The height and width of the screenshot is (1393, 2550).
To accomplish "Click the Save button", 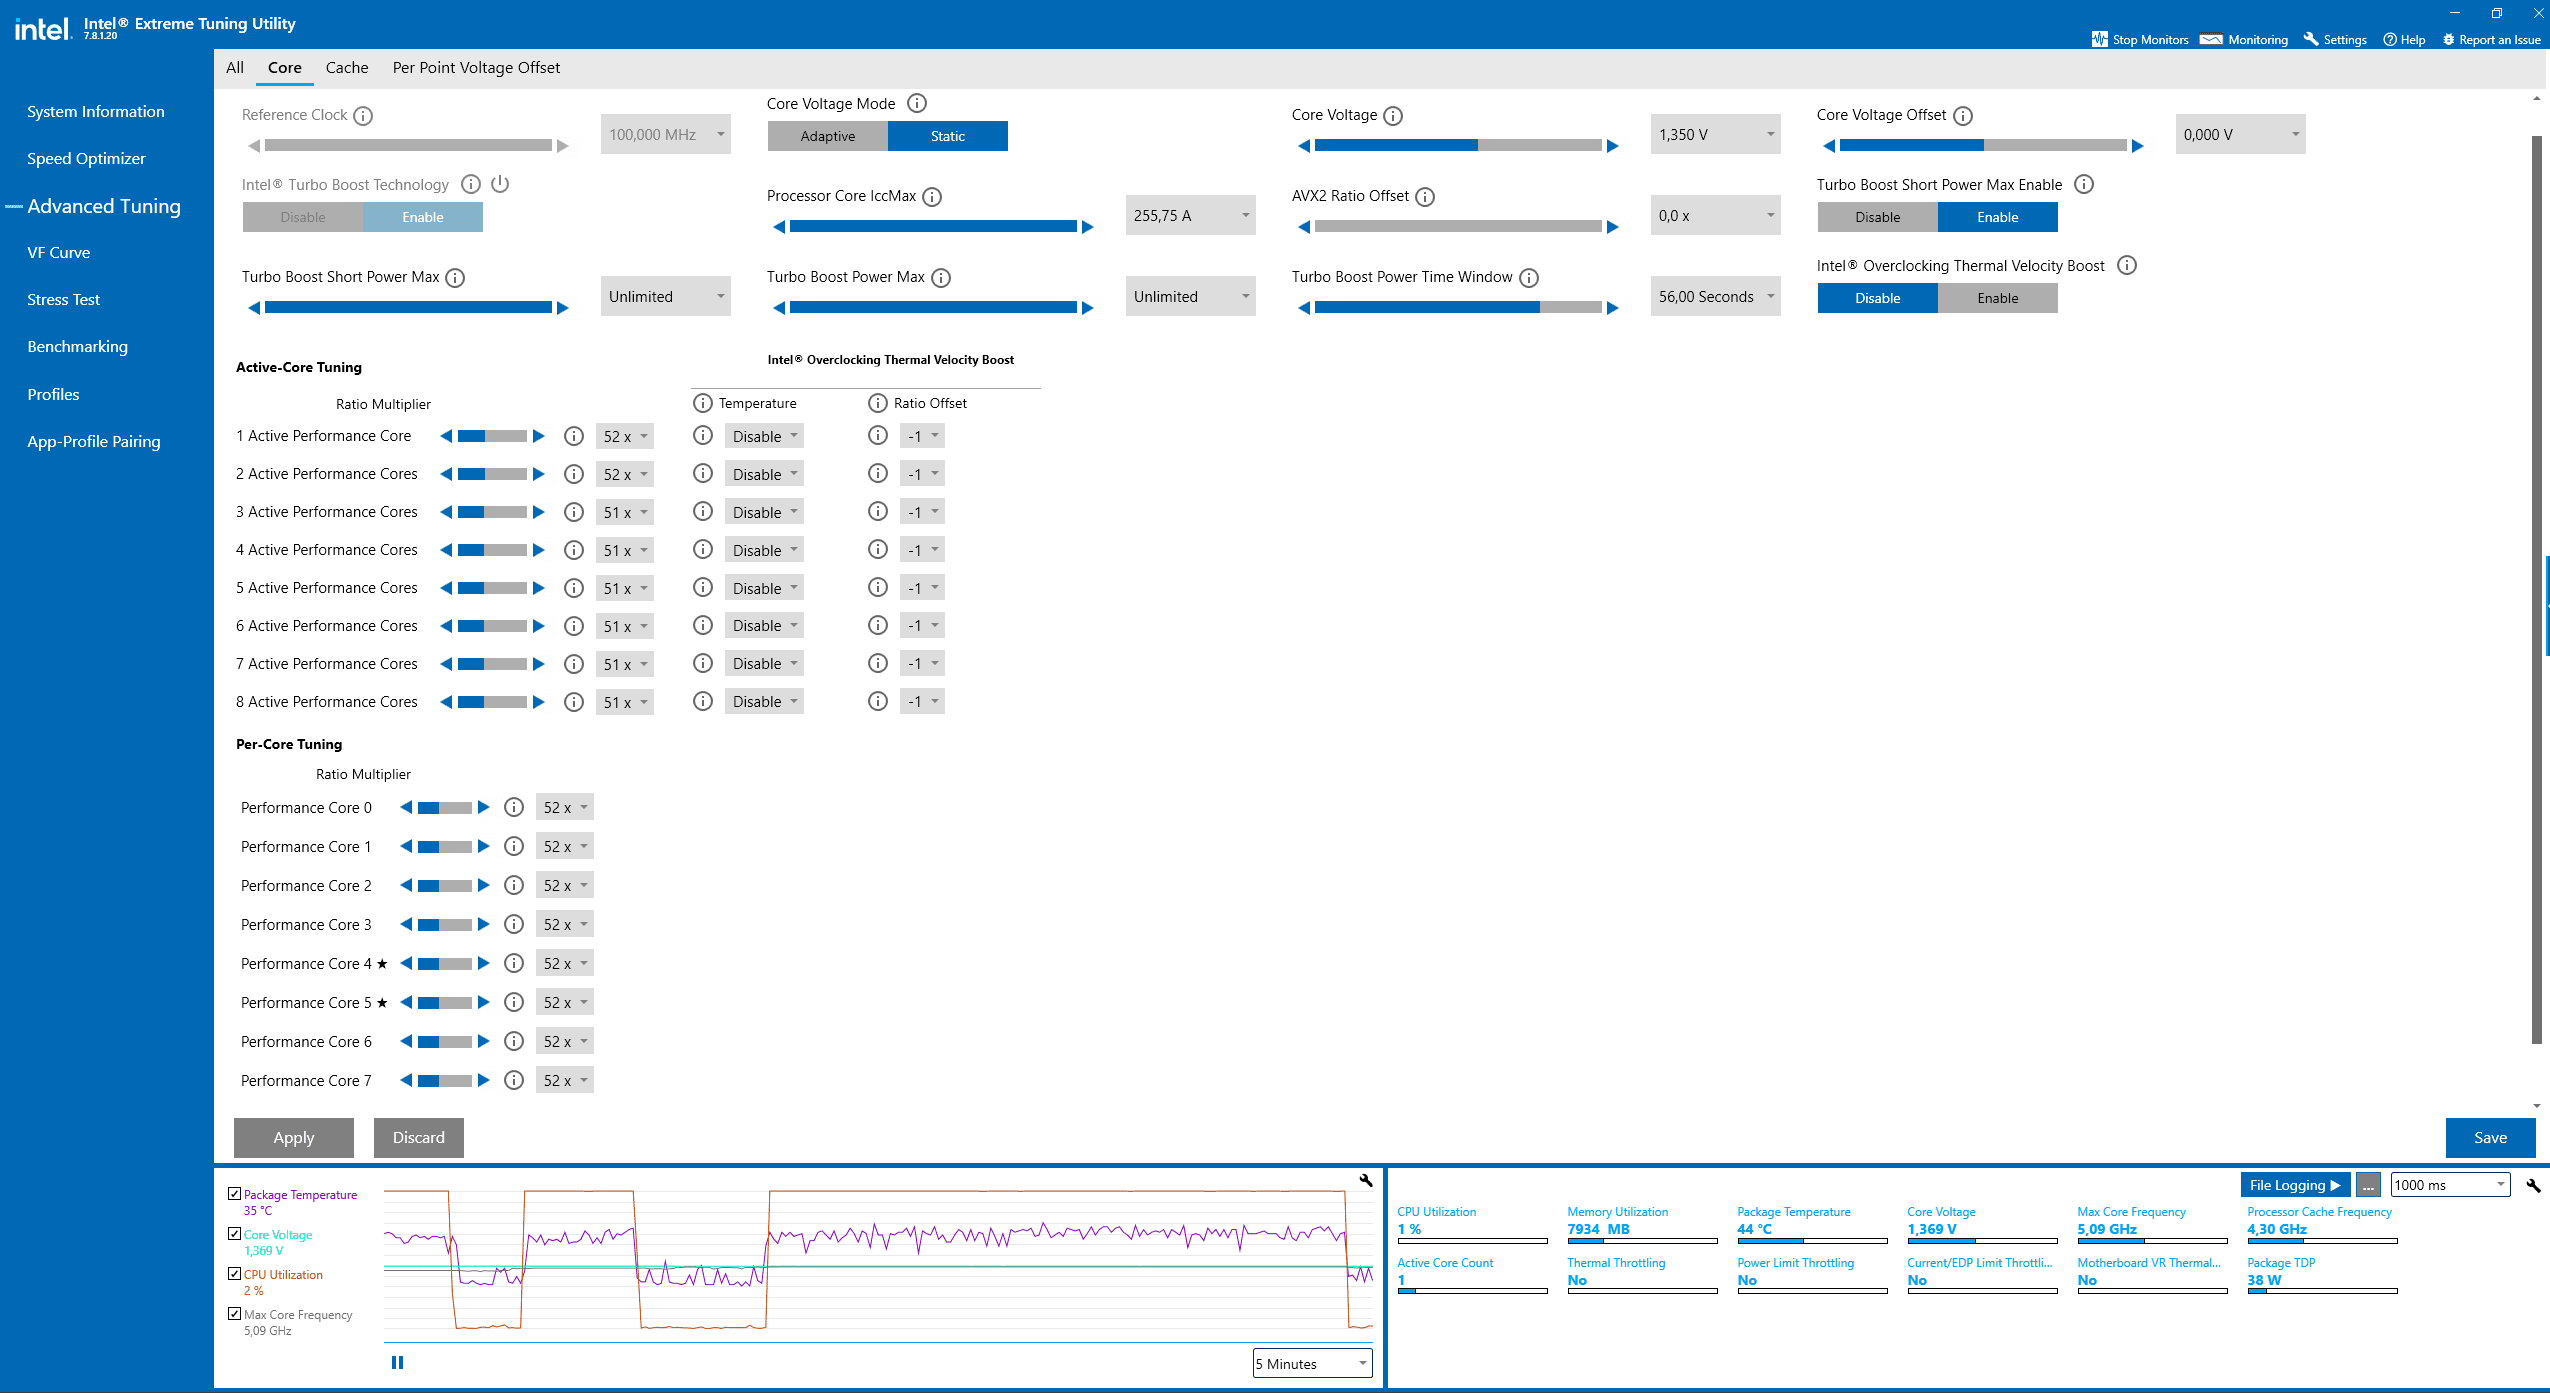I will 2491,1138.
